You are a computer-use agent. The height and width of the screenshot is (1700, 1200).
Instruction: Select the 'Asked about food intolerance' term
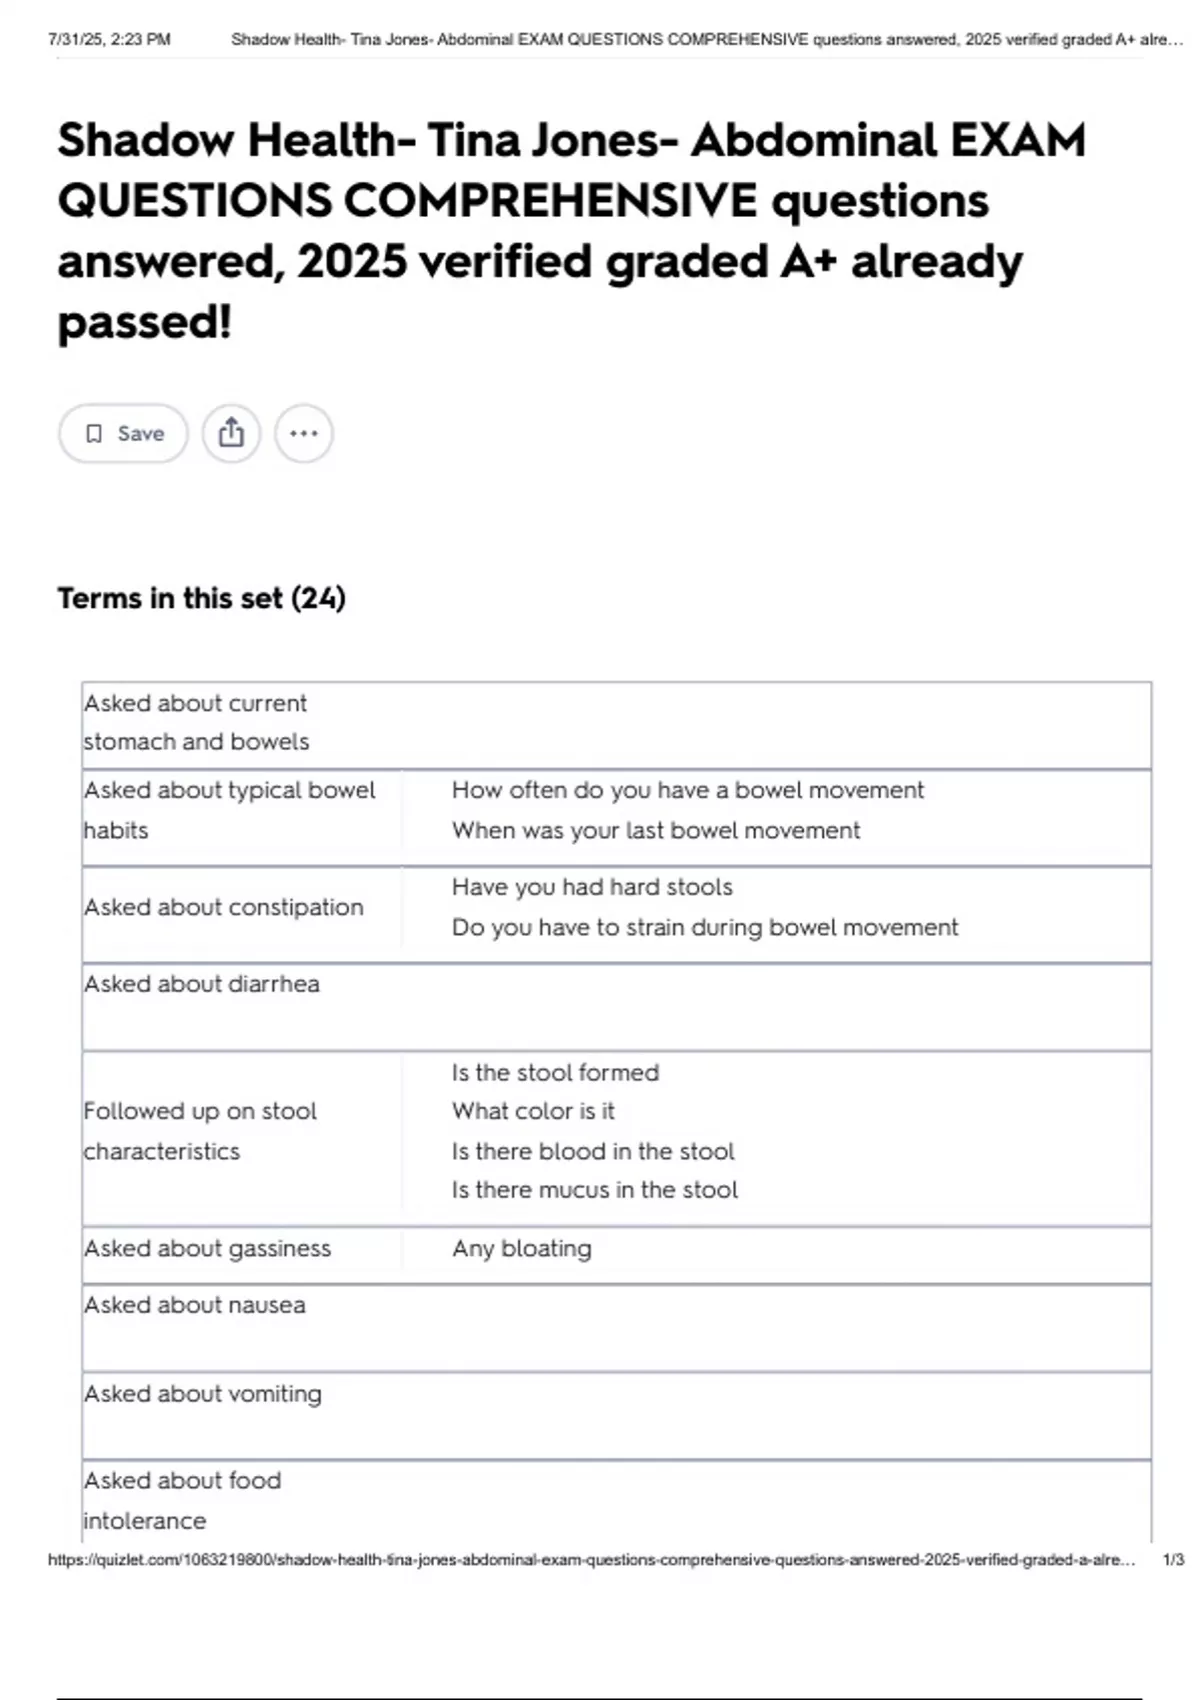tap(182, 1500)
